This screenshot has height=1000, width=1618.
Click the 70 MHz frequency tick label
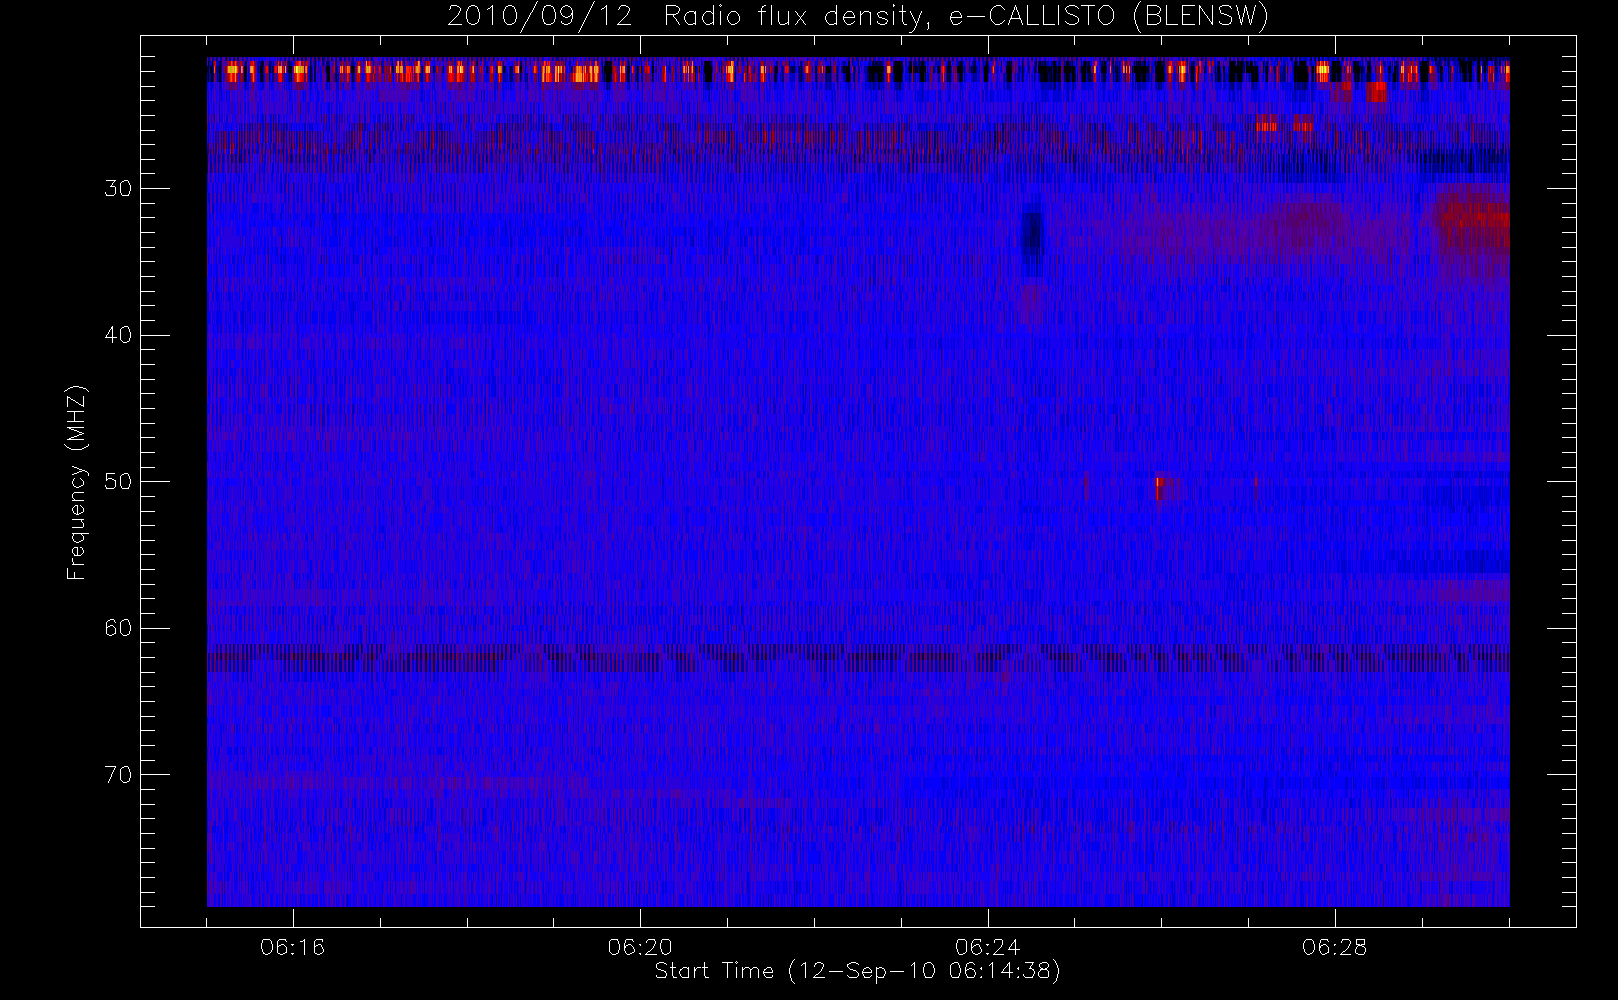point(117,775)
